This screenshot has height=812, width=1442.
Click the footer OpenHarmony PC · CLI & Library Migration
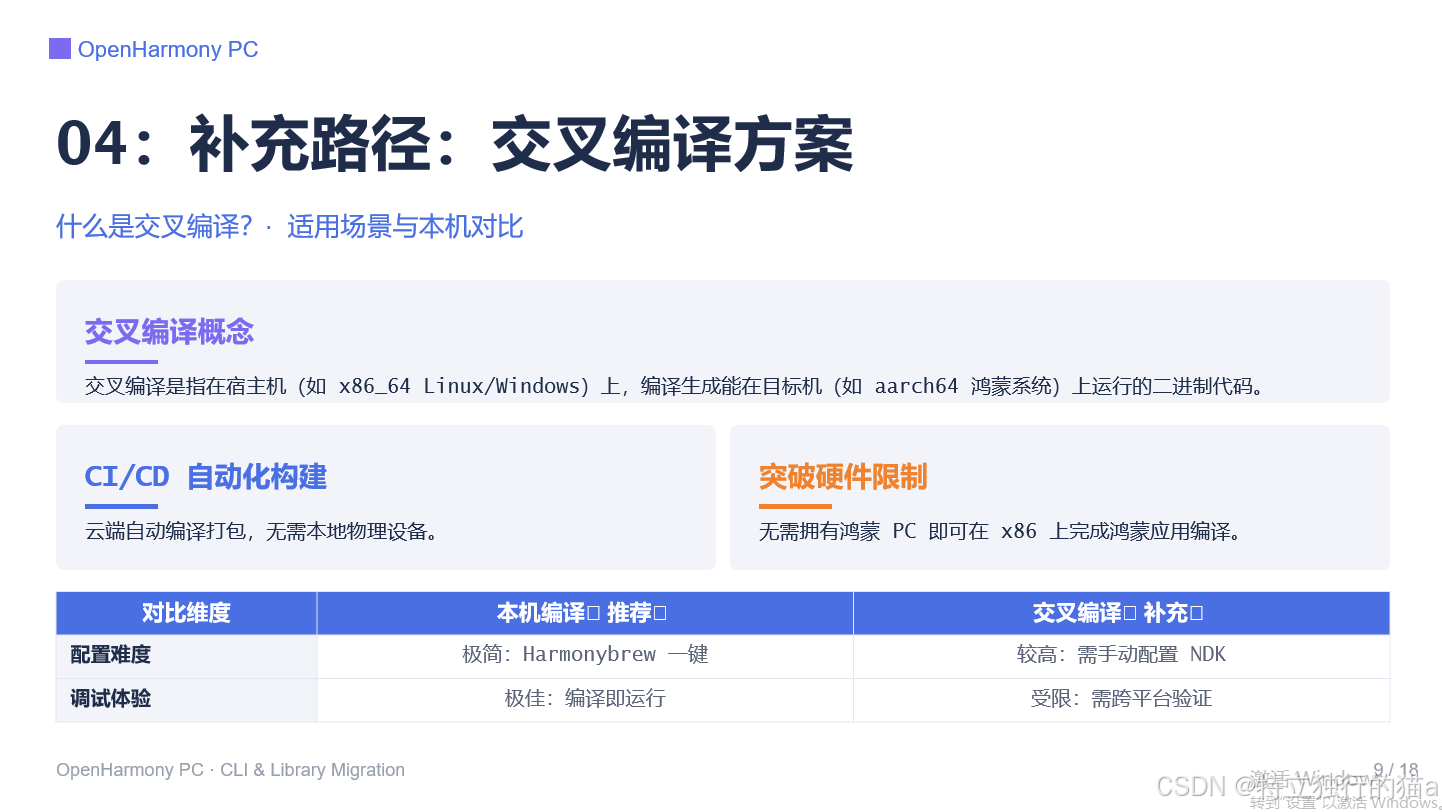[x=231, y=770]
